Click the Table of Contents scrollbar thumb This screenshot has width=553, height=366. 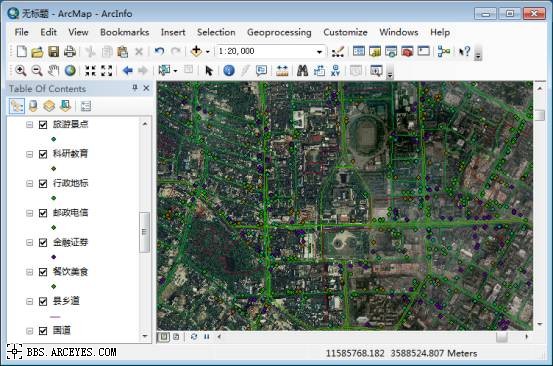pyautogui.click(x=144, y=232)
